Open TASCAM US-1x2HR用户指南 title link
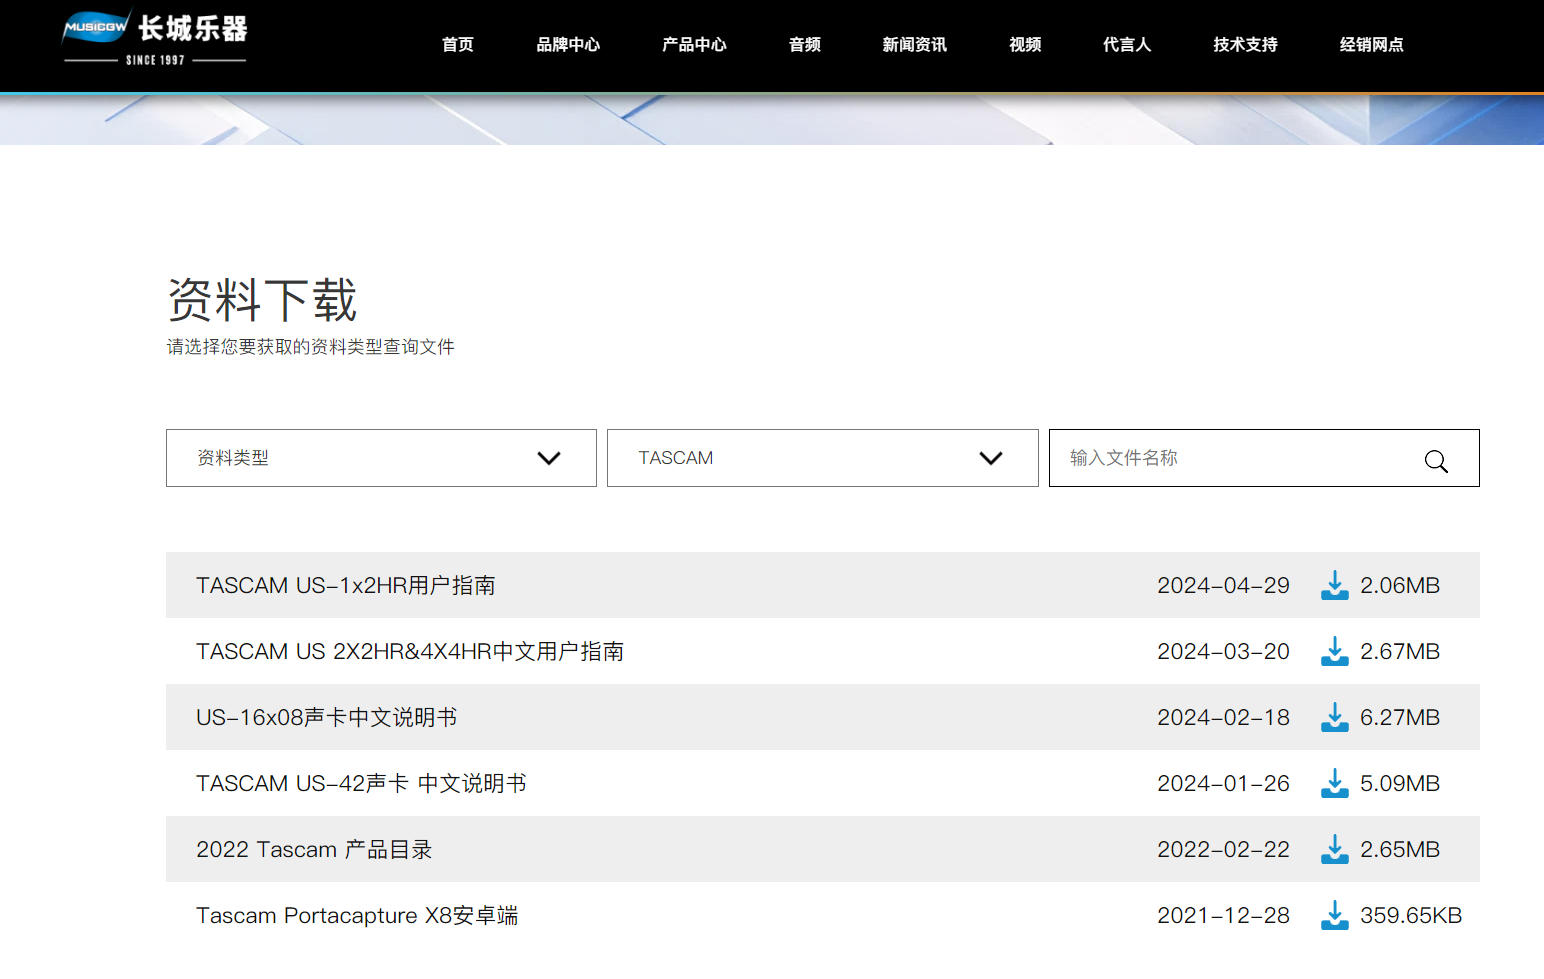The image size is (1544, 979). coord(345,586)
